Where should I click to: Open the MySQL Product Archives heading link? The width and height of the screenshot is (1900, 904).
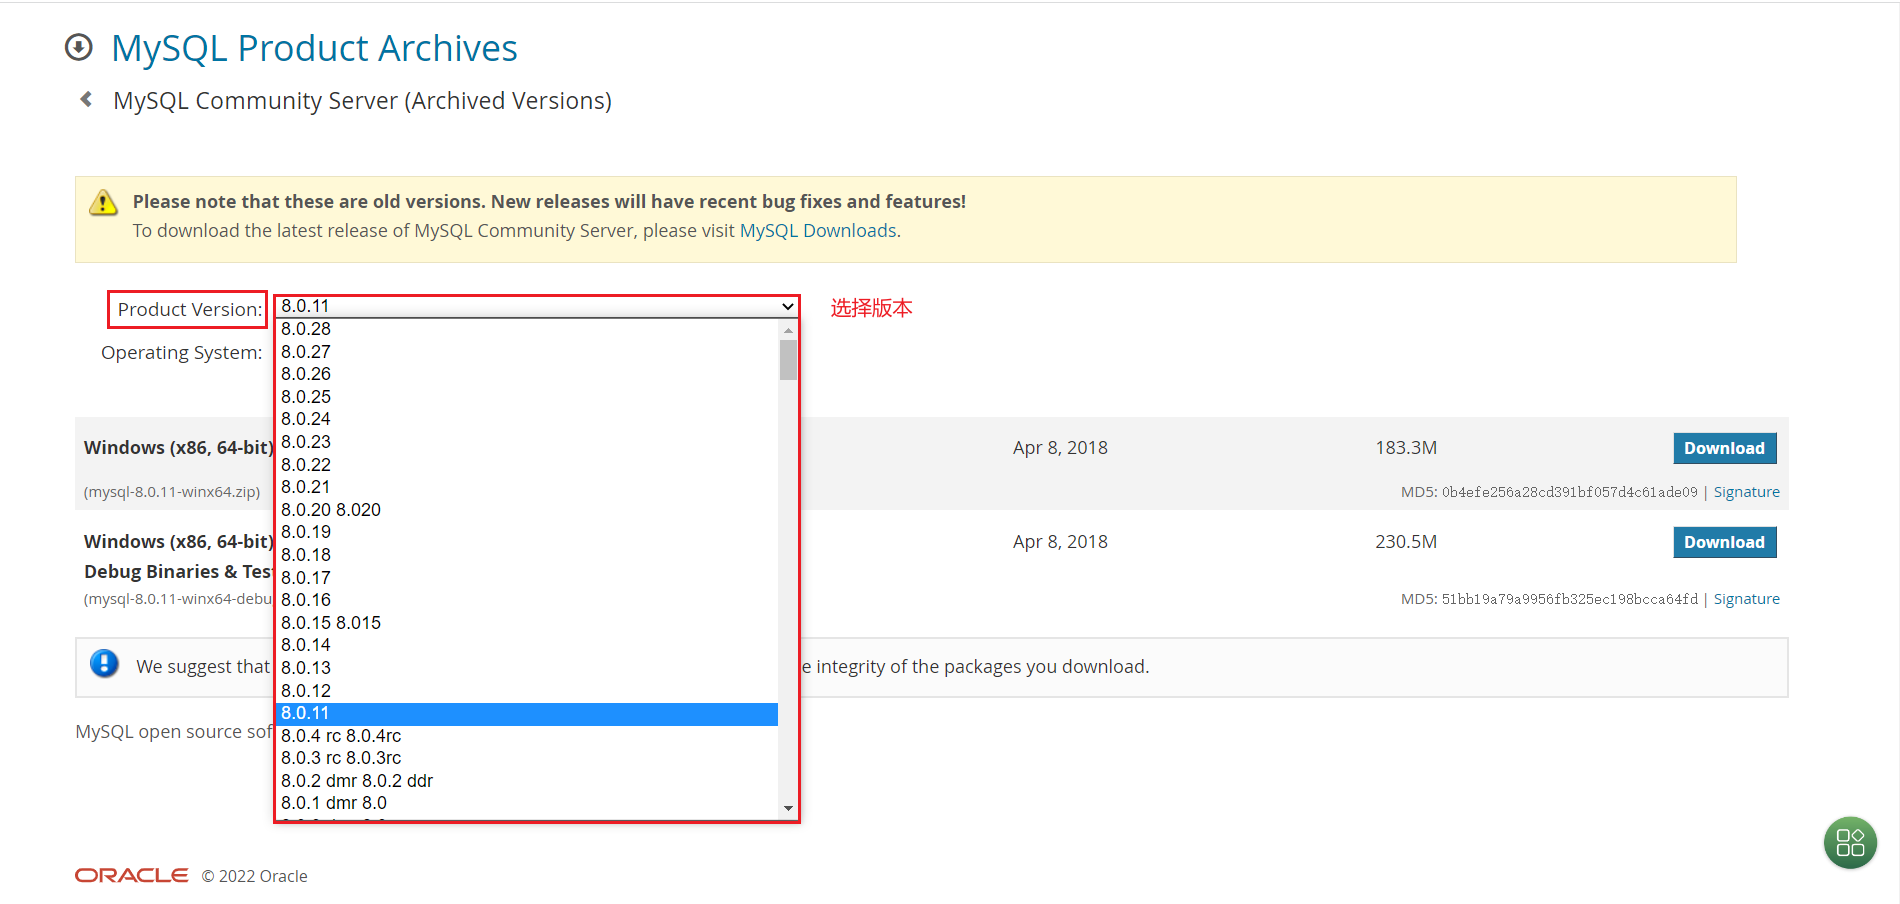tap(314, 48)
